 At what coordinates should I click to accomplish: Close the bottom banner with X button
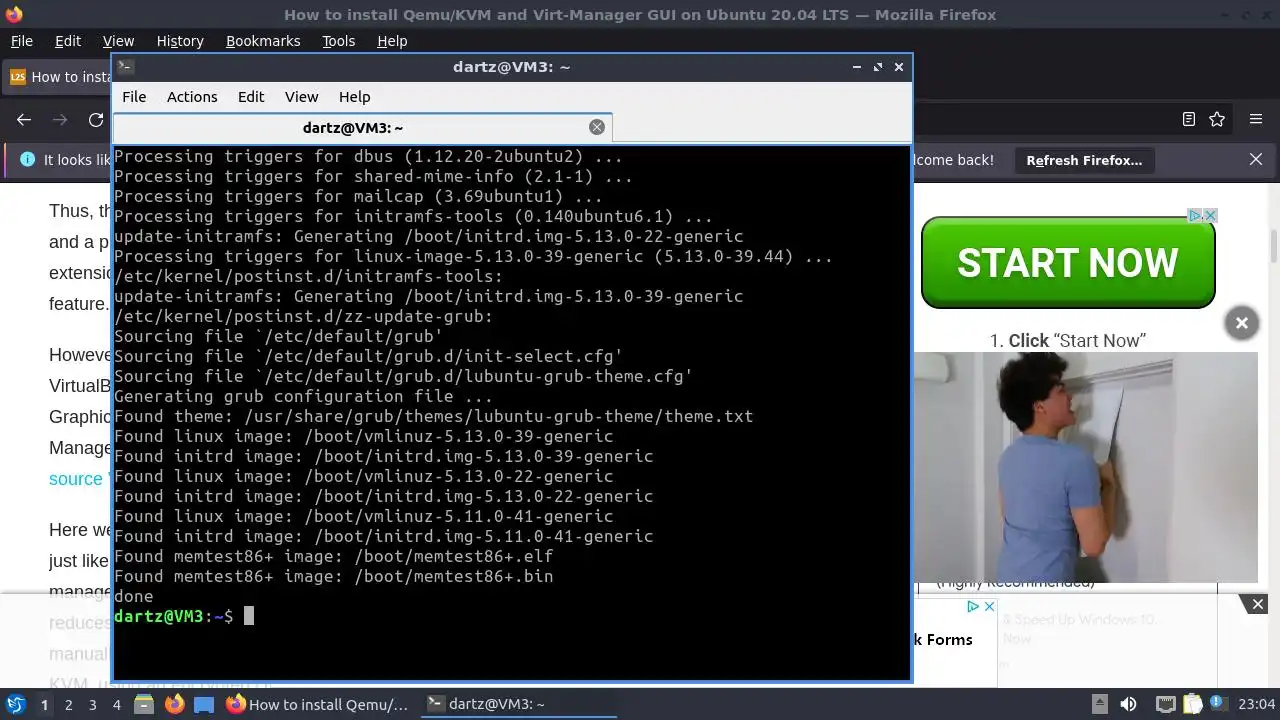tap(1258, 604)
